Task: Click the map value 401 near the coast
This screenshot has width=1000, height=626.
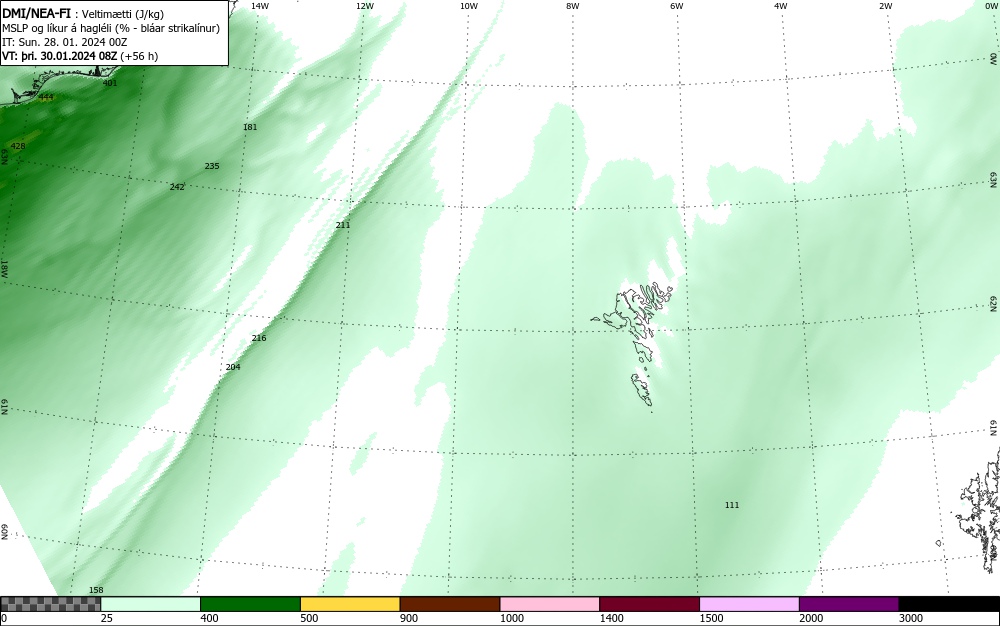Action: coord(110,83)
